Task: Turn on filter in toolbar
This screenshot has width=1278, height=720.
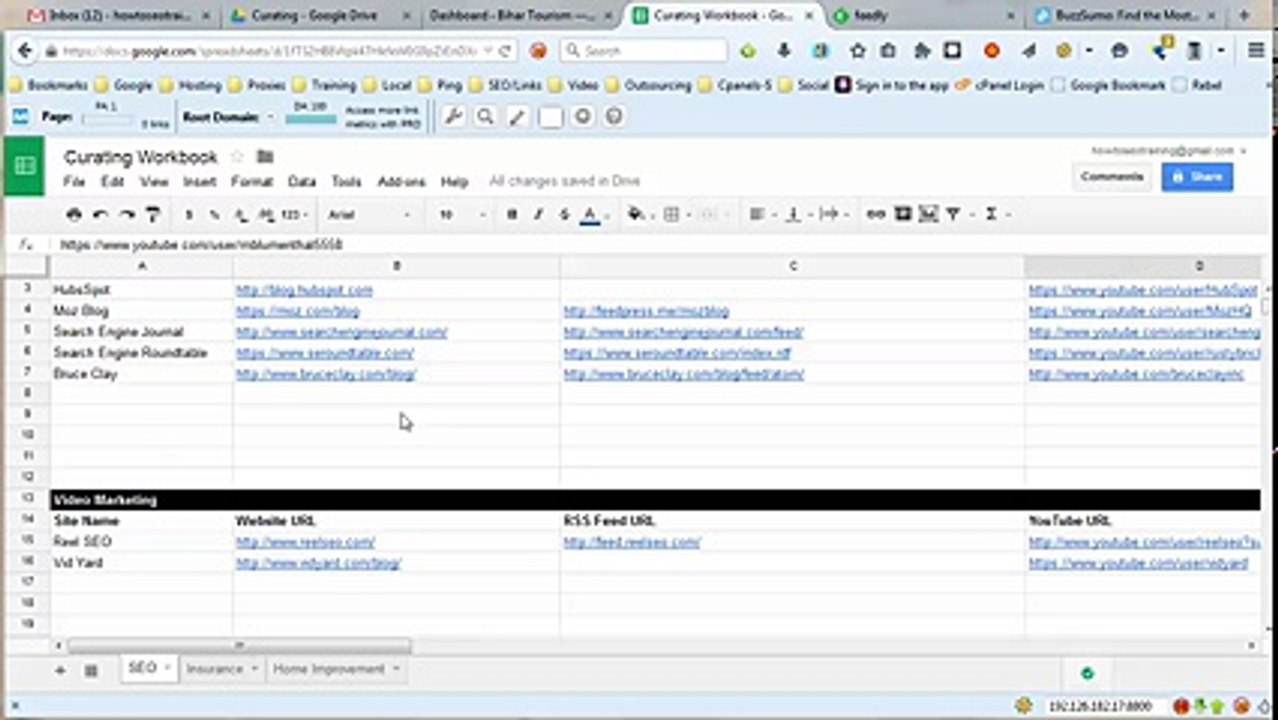Action: pyautogui.click(x=954, y=214)
